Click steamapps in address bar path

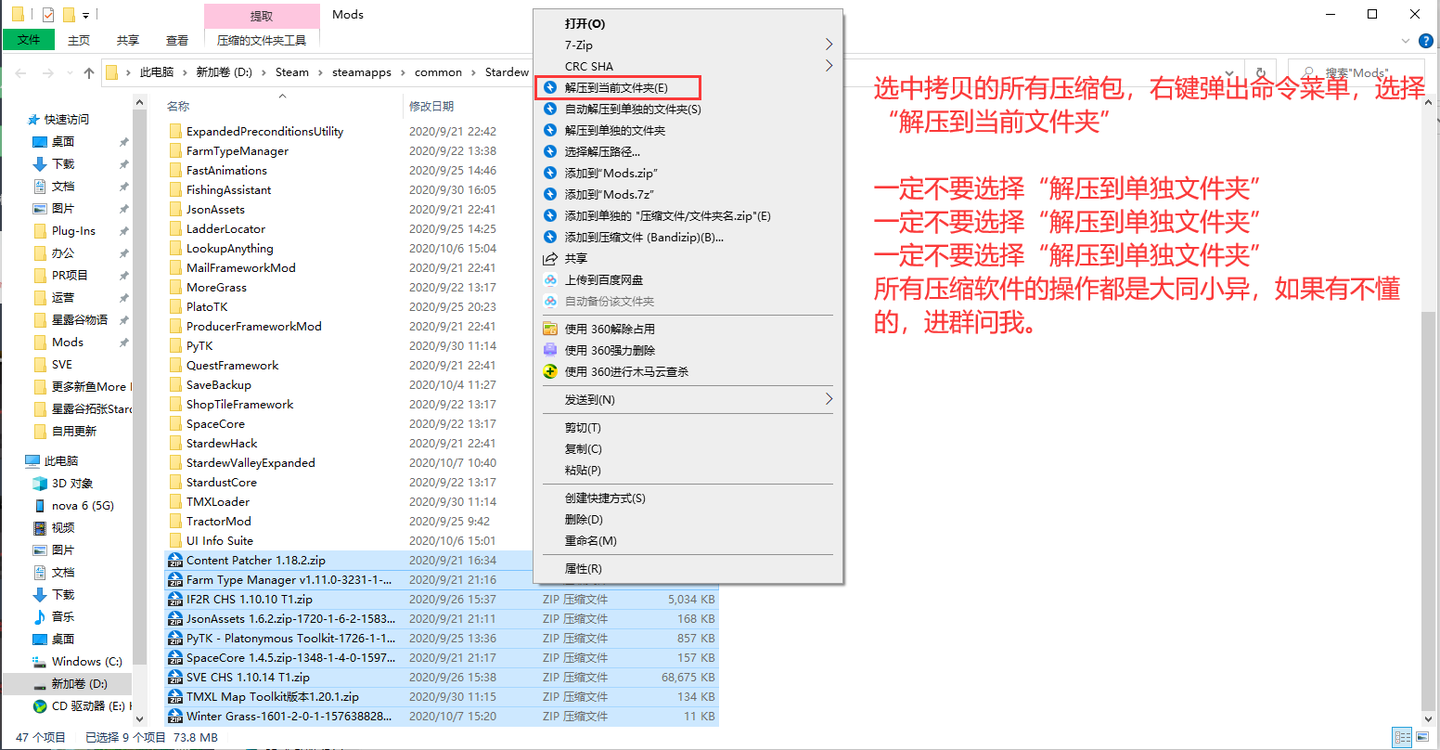coord(362,72)
